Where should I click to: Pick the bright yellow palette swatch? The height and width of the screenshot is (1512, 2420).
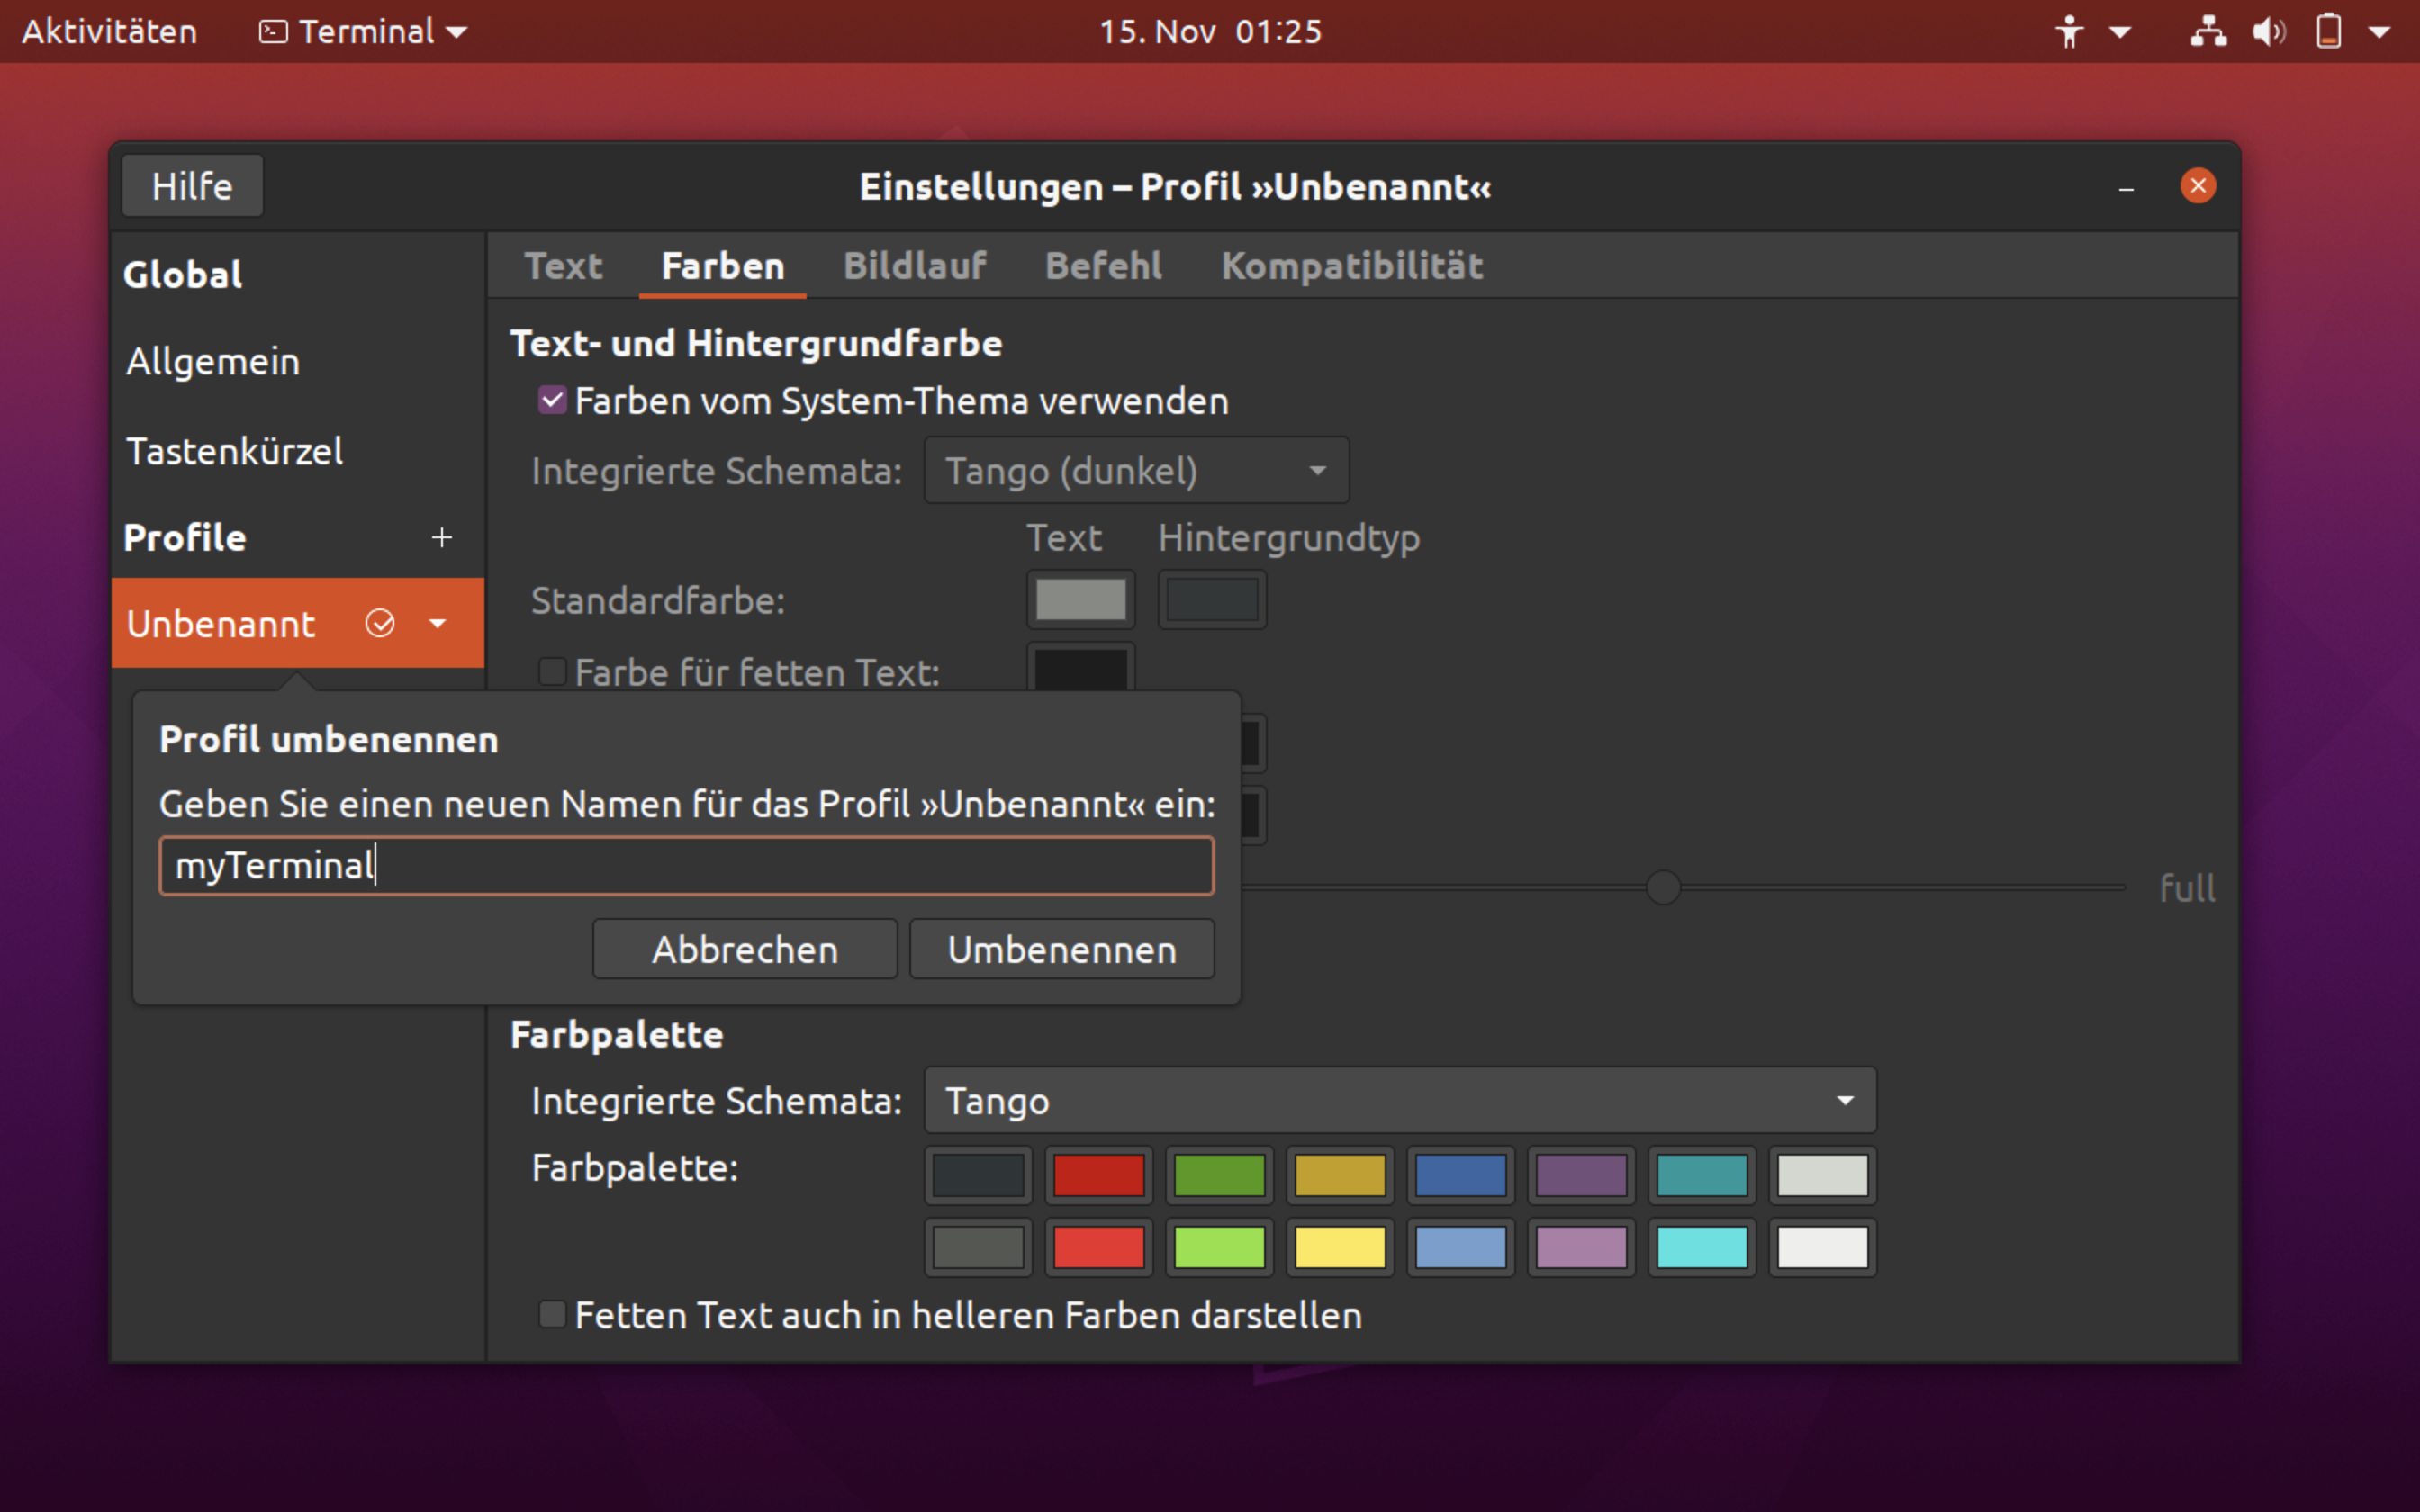coord(1340,1247)
